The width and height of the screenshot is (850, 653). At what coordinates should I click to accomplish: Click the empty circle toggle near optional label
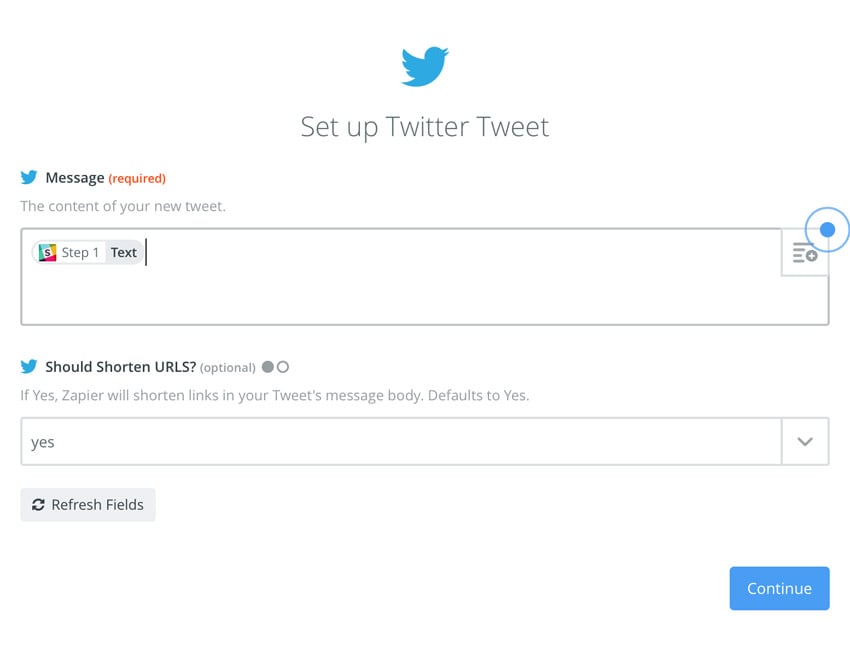click(x=283, y=367)
